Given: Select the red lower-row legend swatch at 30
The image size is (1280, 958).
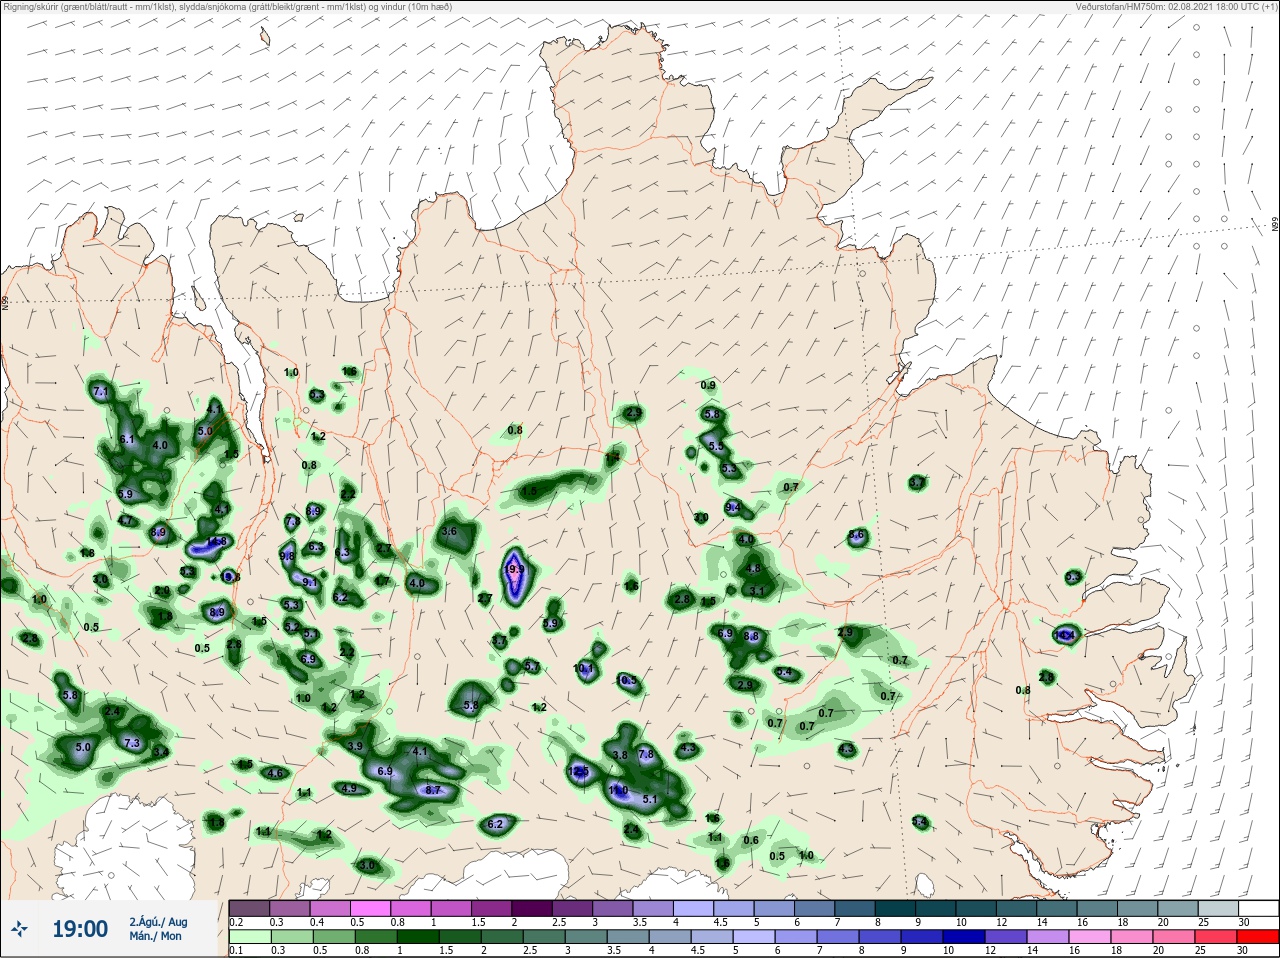Looking at the screenshot, I should pyautogui.click(x=1258, y=937).
